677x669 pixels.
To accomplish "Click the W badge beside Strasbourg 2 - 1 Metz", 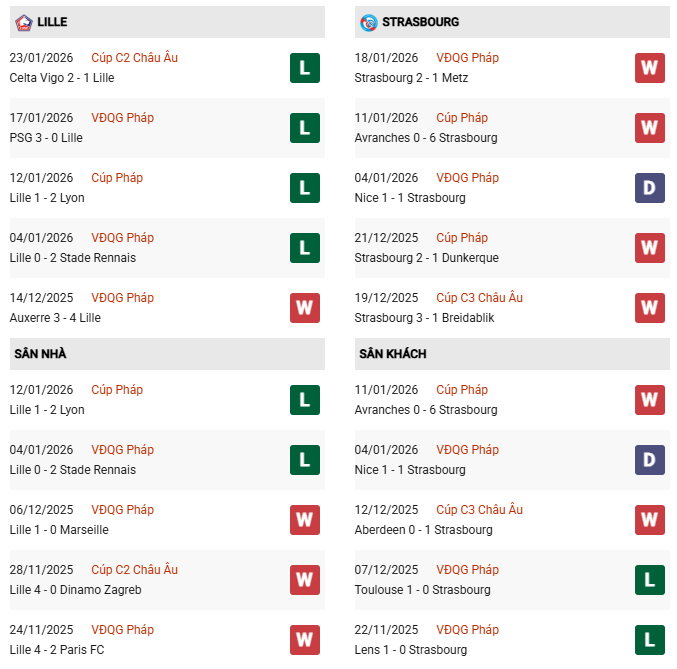I will (x=650, y=68).
